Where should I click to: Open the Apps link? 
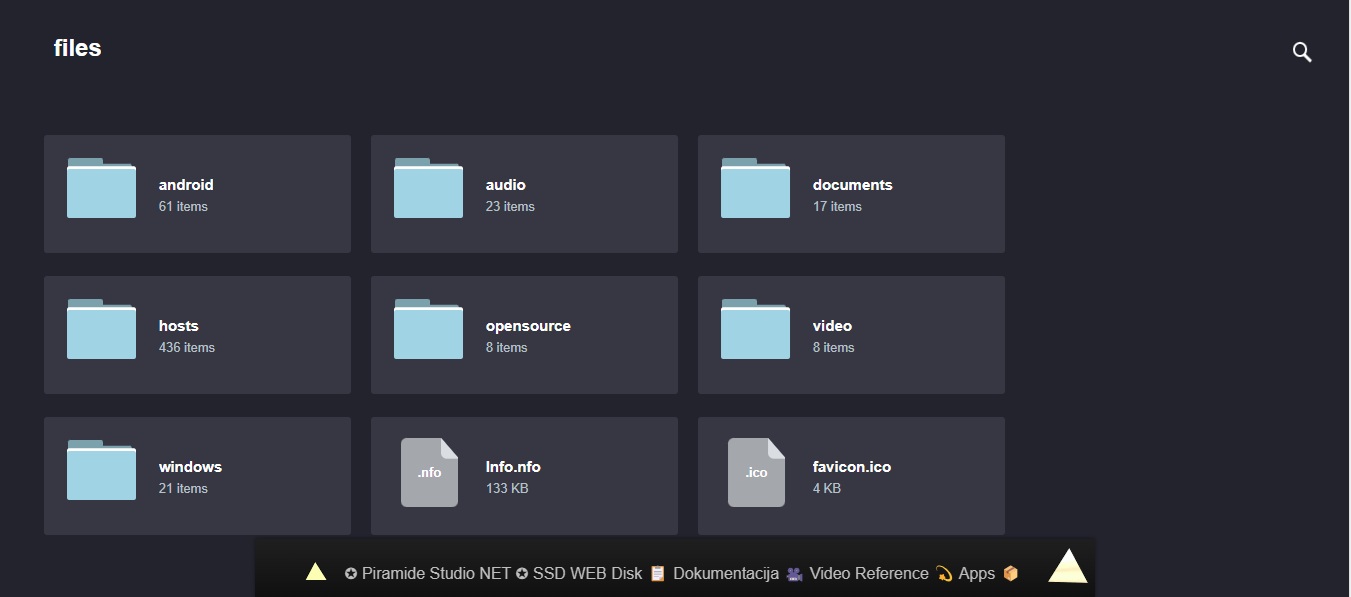point(976,573)
